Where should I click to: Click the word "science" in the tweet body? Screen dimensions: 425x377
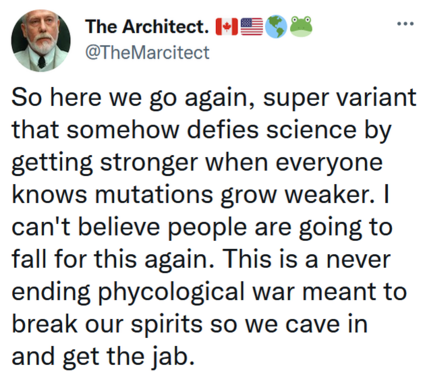click(311, 129)
